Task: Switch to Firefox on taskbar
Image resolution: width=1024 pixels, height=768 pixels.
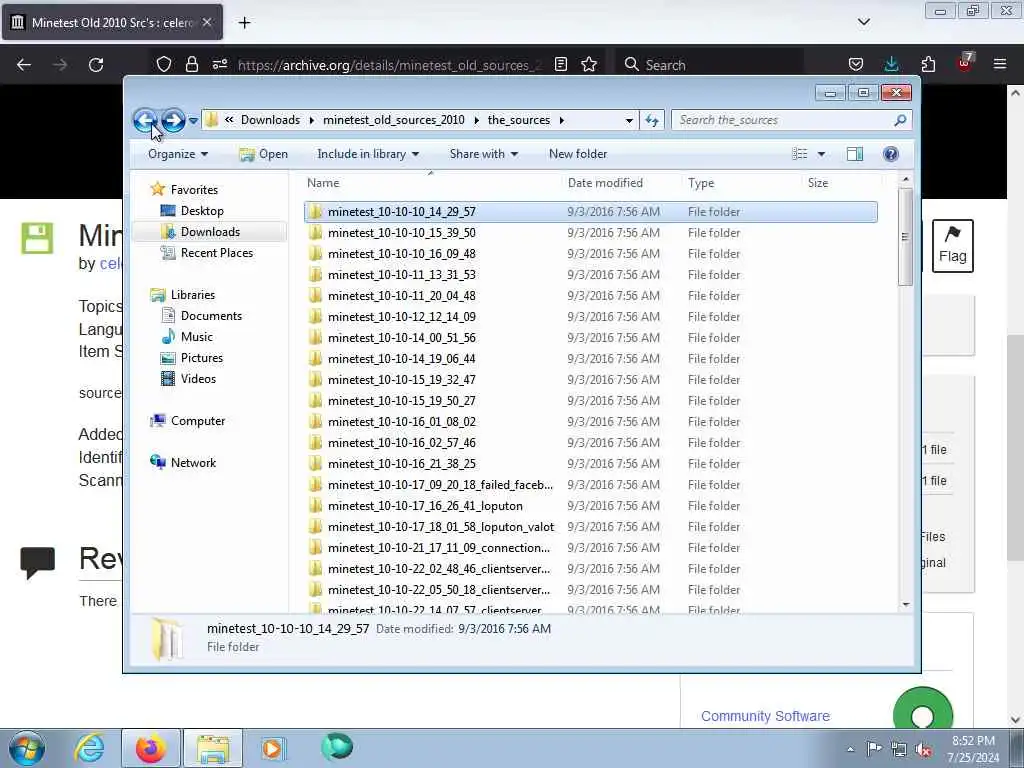Action: 150,748
